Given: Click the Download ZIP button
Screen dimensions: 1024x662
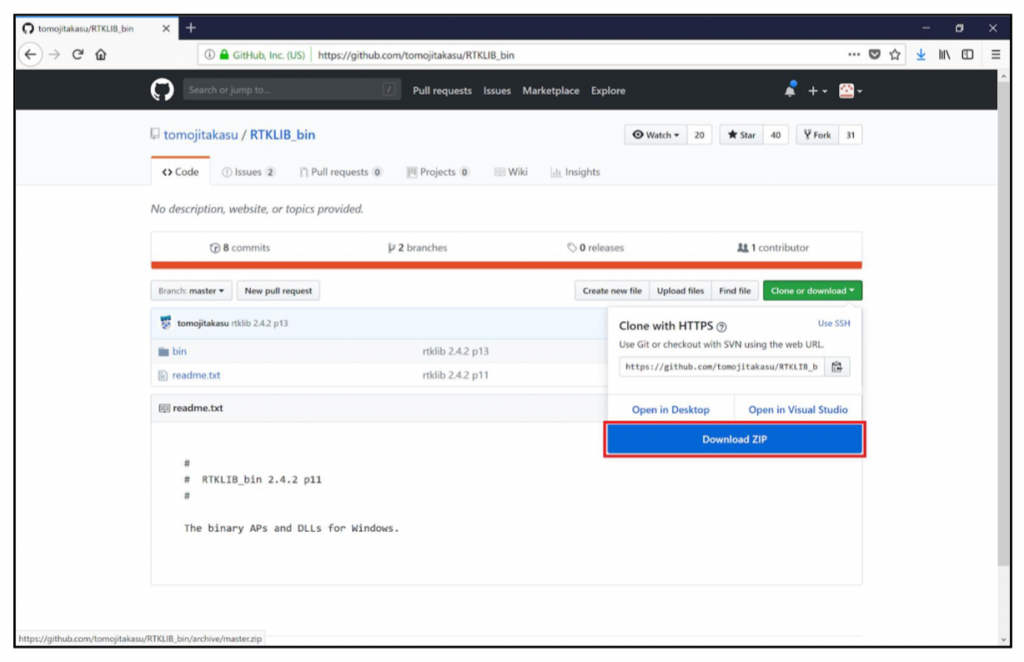Looking at the screenshot, I should 735,439.
